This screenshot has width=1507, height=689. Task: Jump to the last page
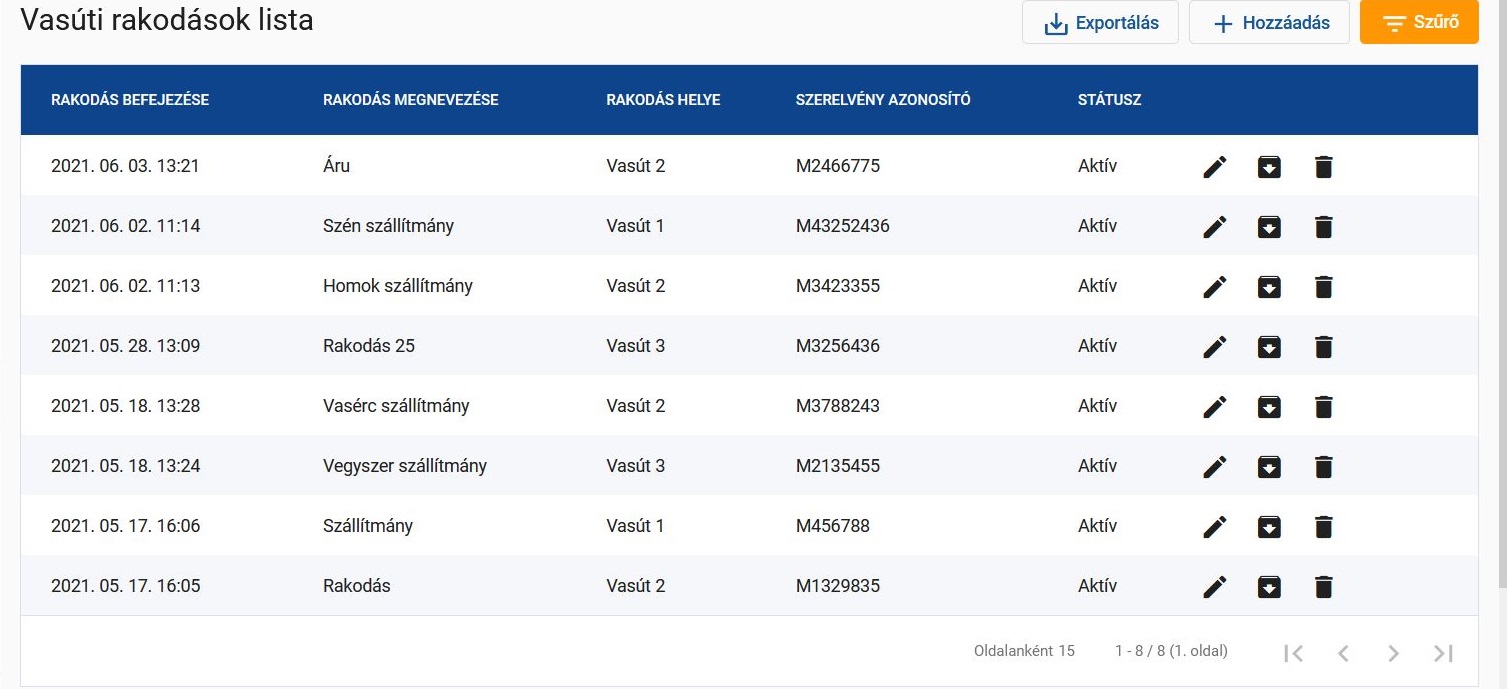1443,653
